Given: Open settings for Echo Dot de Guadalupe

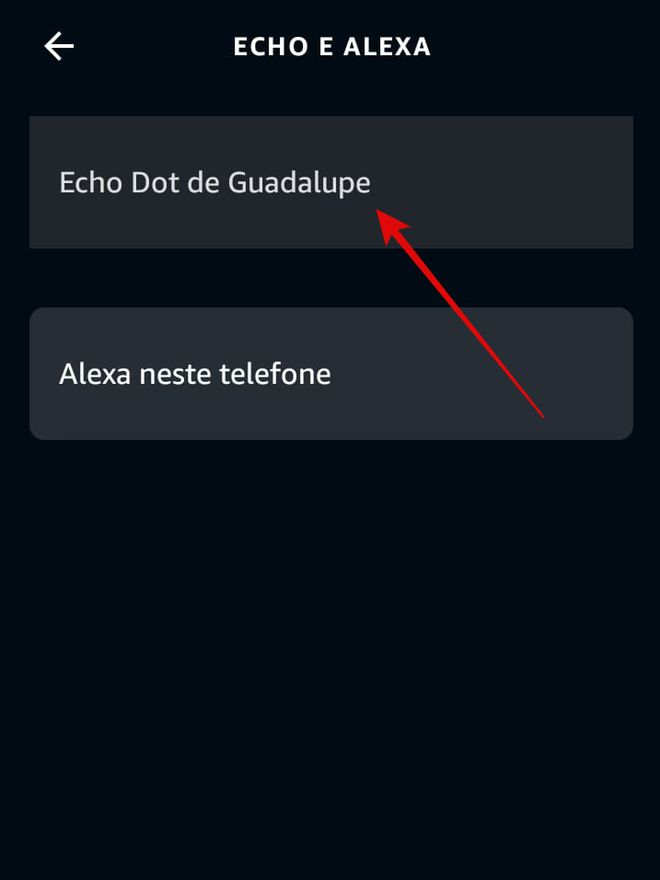Looking at the screenshot, I should pyautogui.click(x=331, y=182).
